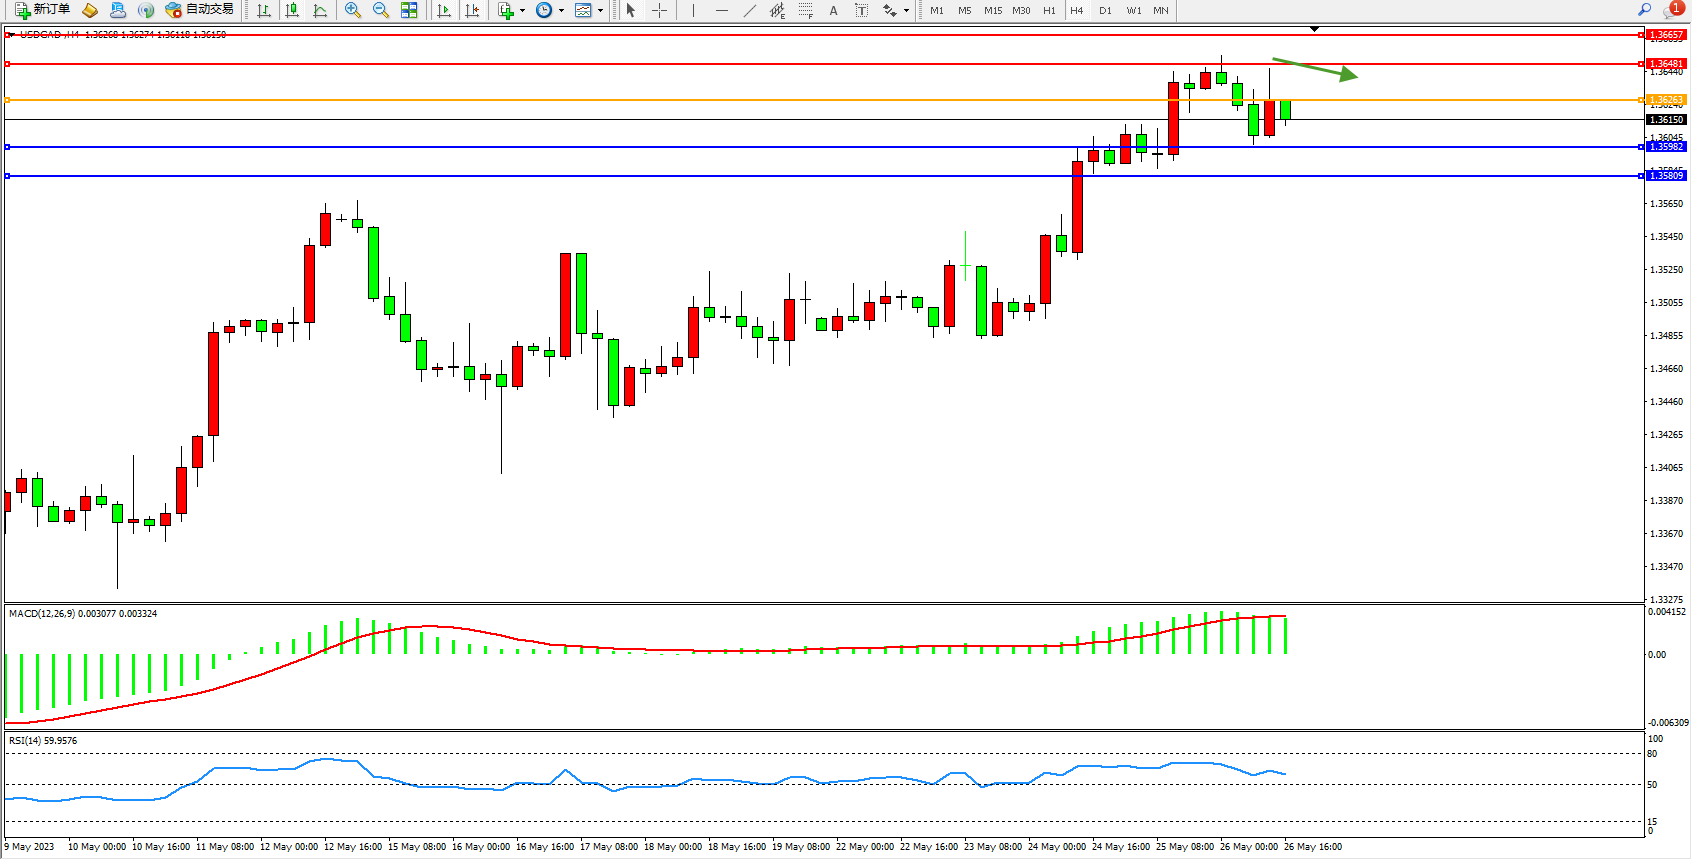Open the search magnifier at top right
Image resolution: width=1692 pixels, height=860 pixels.
click(1644, 10)
